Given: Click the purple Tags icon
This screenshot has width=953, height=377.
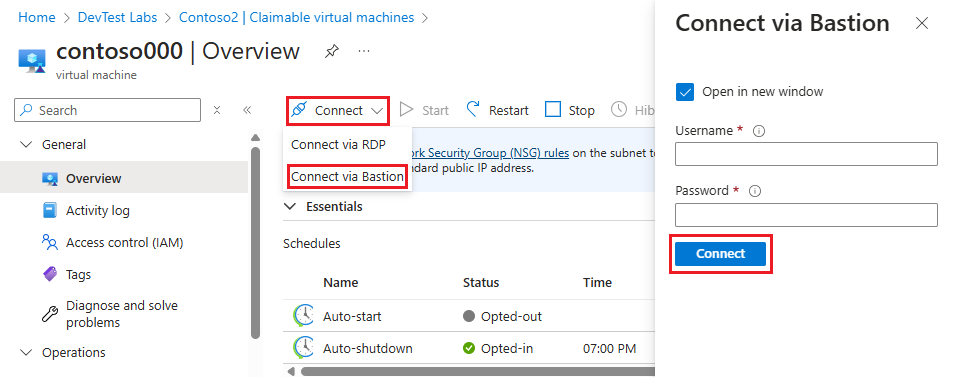Looking at the screenshot, I should coord(50,274).
